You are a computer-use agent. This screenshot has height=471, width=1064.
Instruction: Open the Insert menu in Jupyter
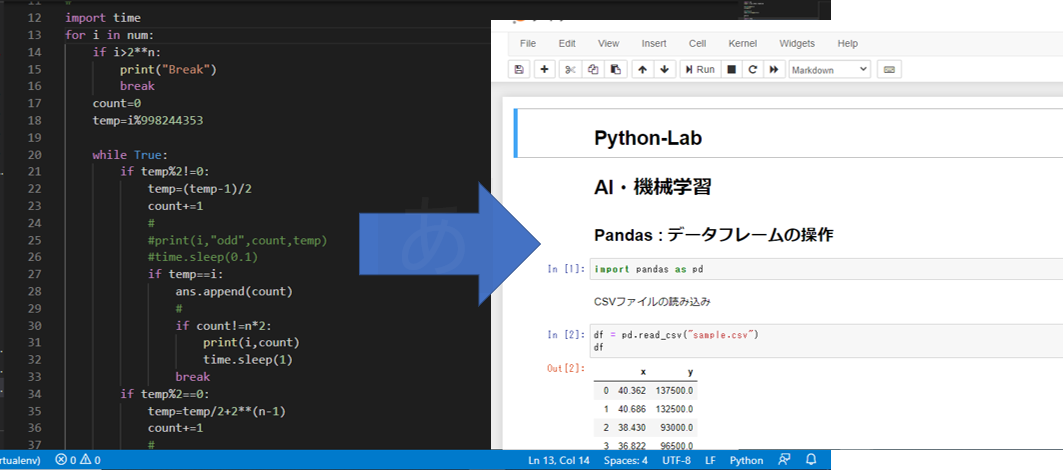(x=654, y=43)
